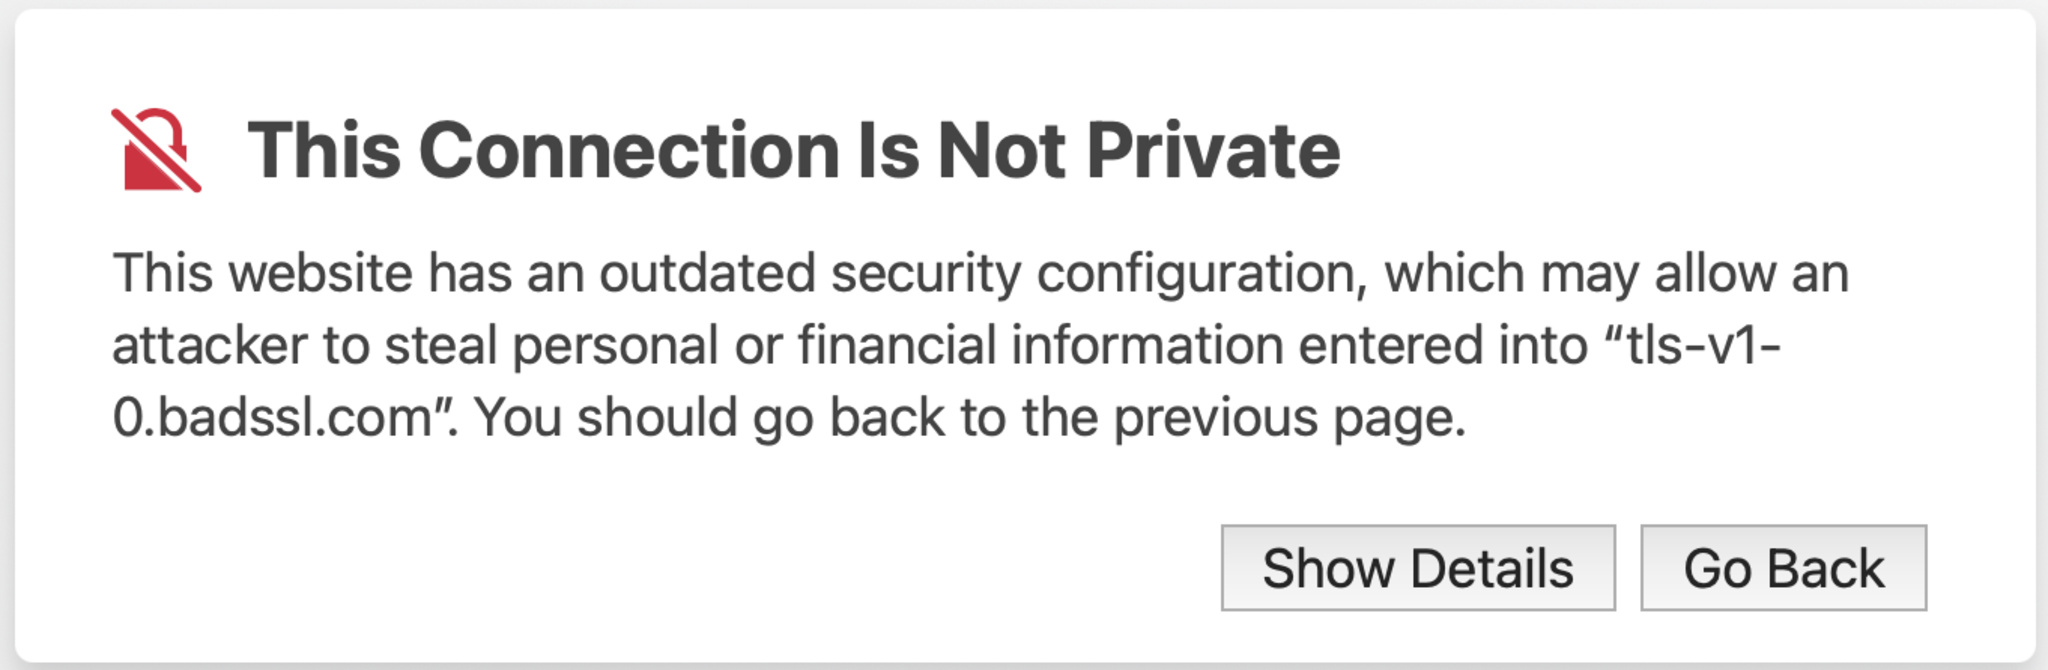Click the word 'steal' in warning text

click(441, 345)
